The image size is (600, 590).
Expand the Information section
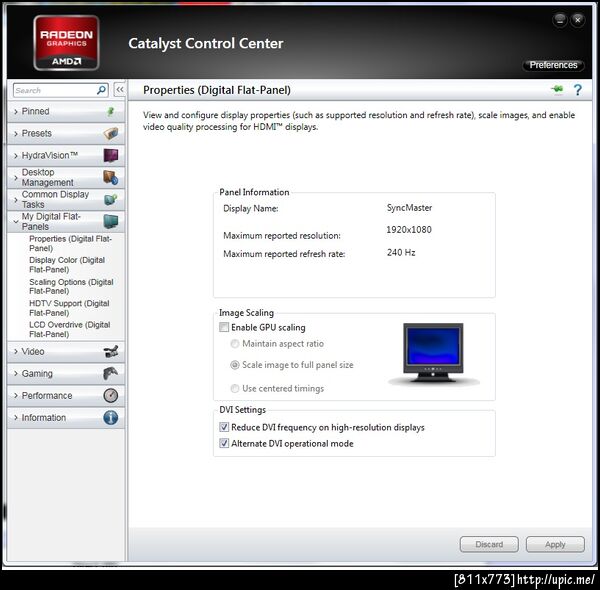pos(66,417)
